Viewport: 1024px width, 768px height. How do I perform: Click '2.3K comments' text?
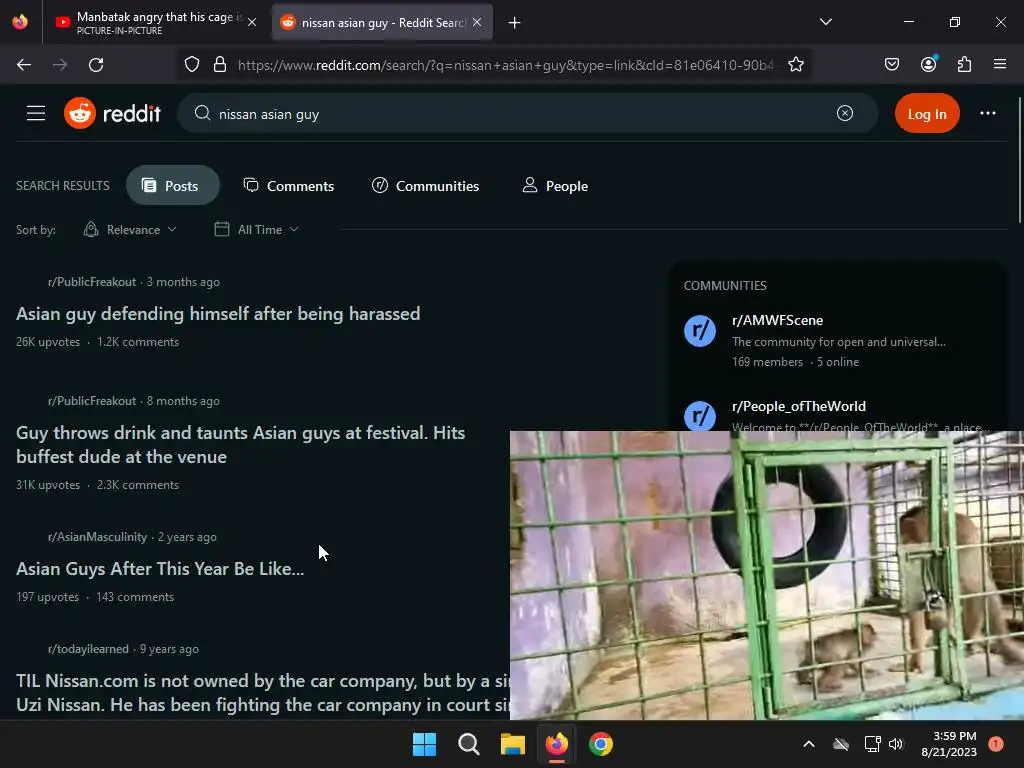pyautogui.click(x=138, y=485)
